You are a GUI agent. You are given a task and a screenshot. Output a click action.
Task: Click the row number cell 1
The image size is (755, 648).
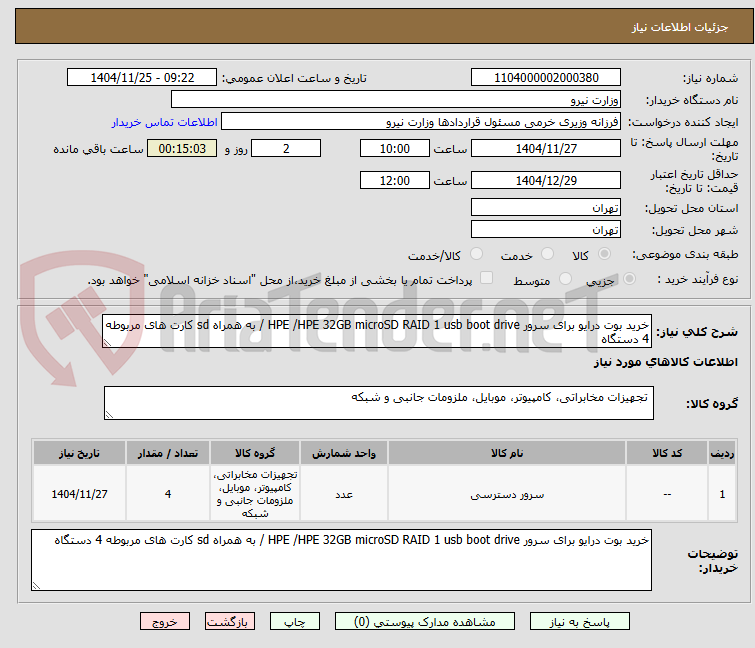722,494
